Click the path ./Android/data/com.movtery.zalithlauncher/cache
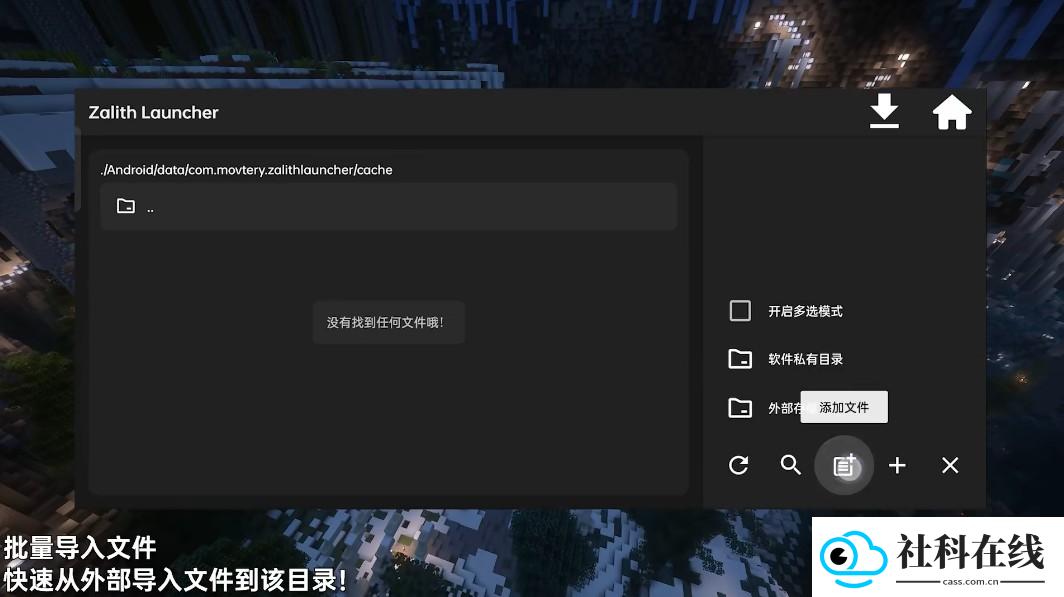The width and height of the screenshot is (1064, 597). [246, 170]
